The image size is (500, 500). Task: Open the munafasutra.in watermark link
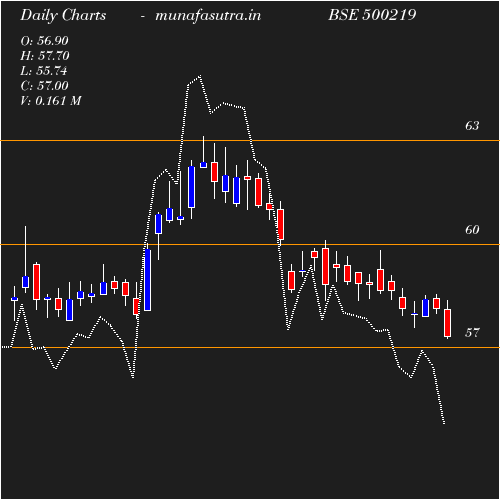(x=208, y=16)
